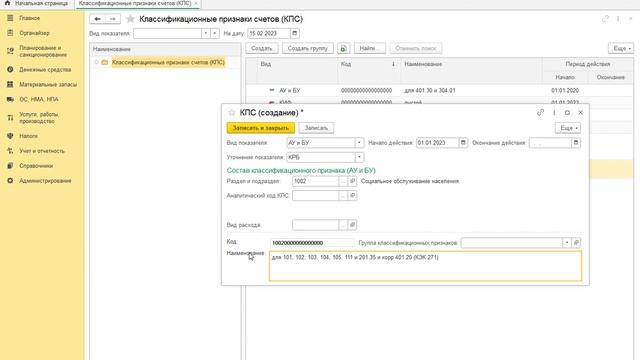Screen dimensions: 640x360
Task: Select the Классификационные признаки счетов (КПС) tree folder
Action: 168,62
